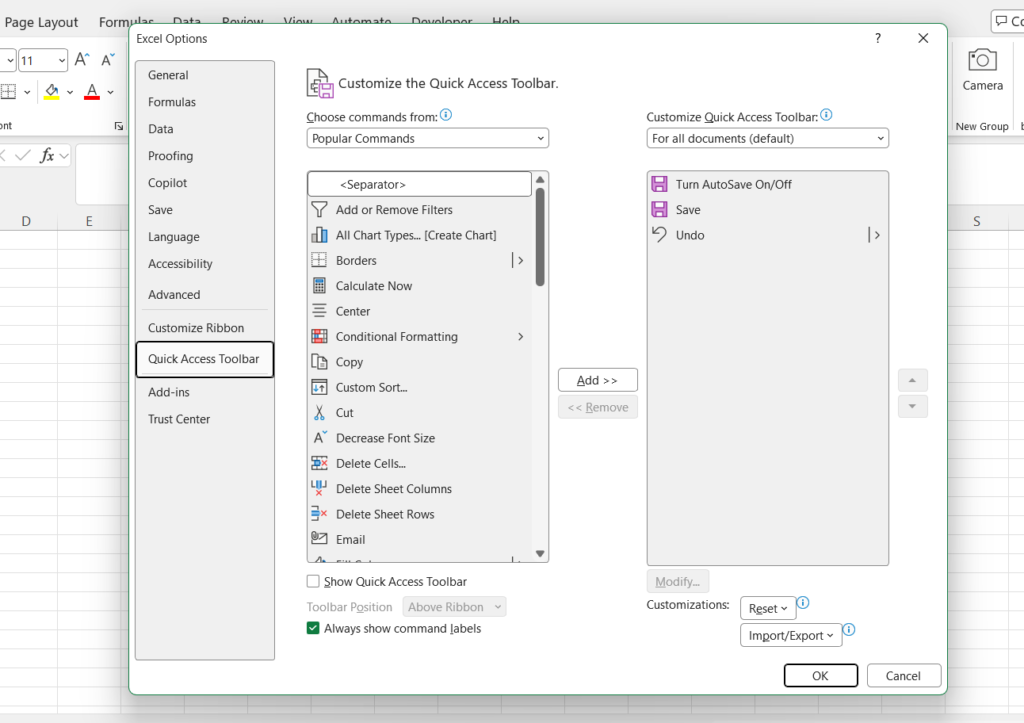Open the Fill Color dropdown arrow in ribbon
The width and height of the screenshot is (1024, 723).
[x=70, y=92]
